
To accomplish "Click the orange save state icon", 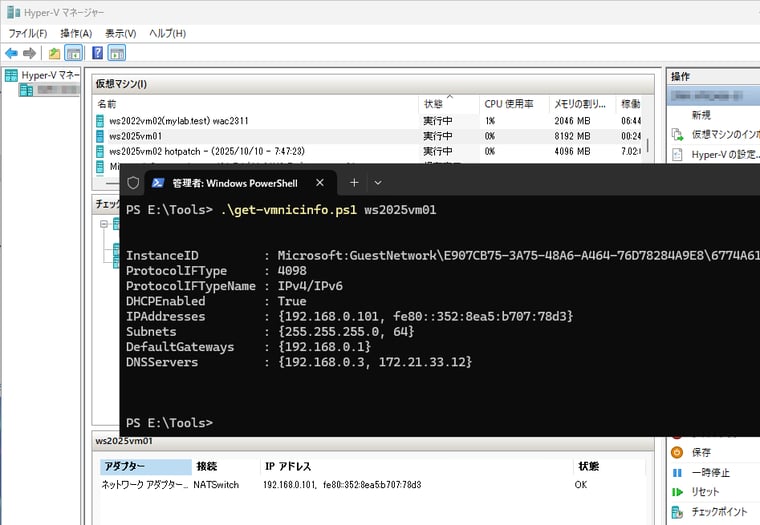I will (x=677, y=452).
